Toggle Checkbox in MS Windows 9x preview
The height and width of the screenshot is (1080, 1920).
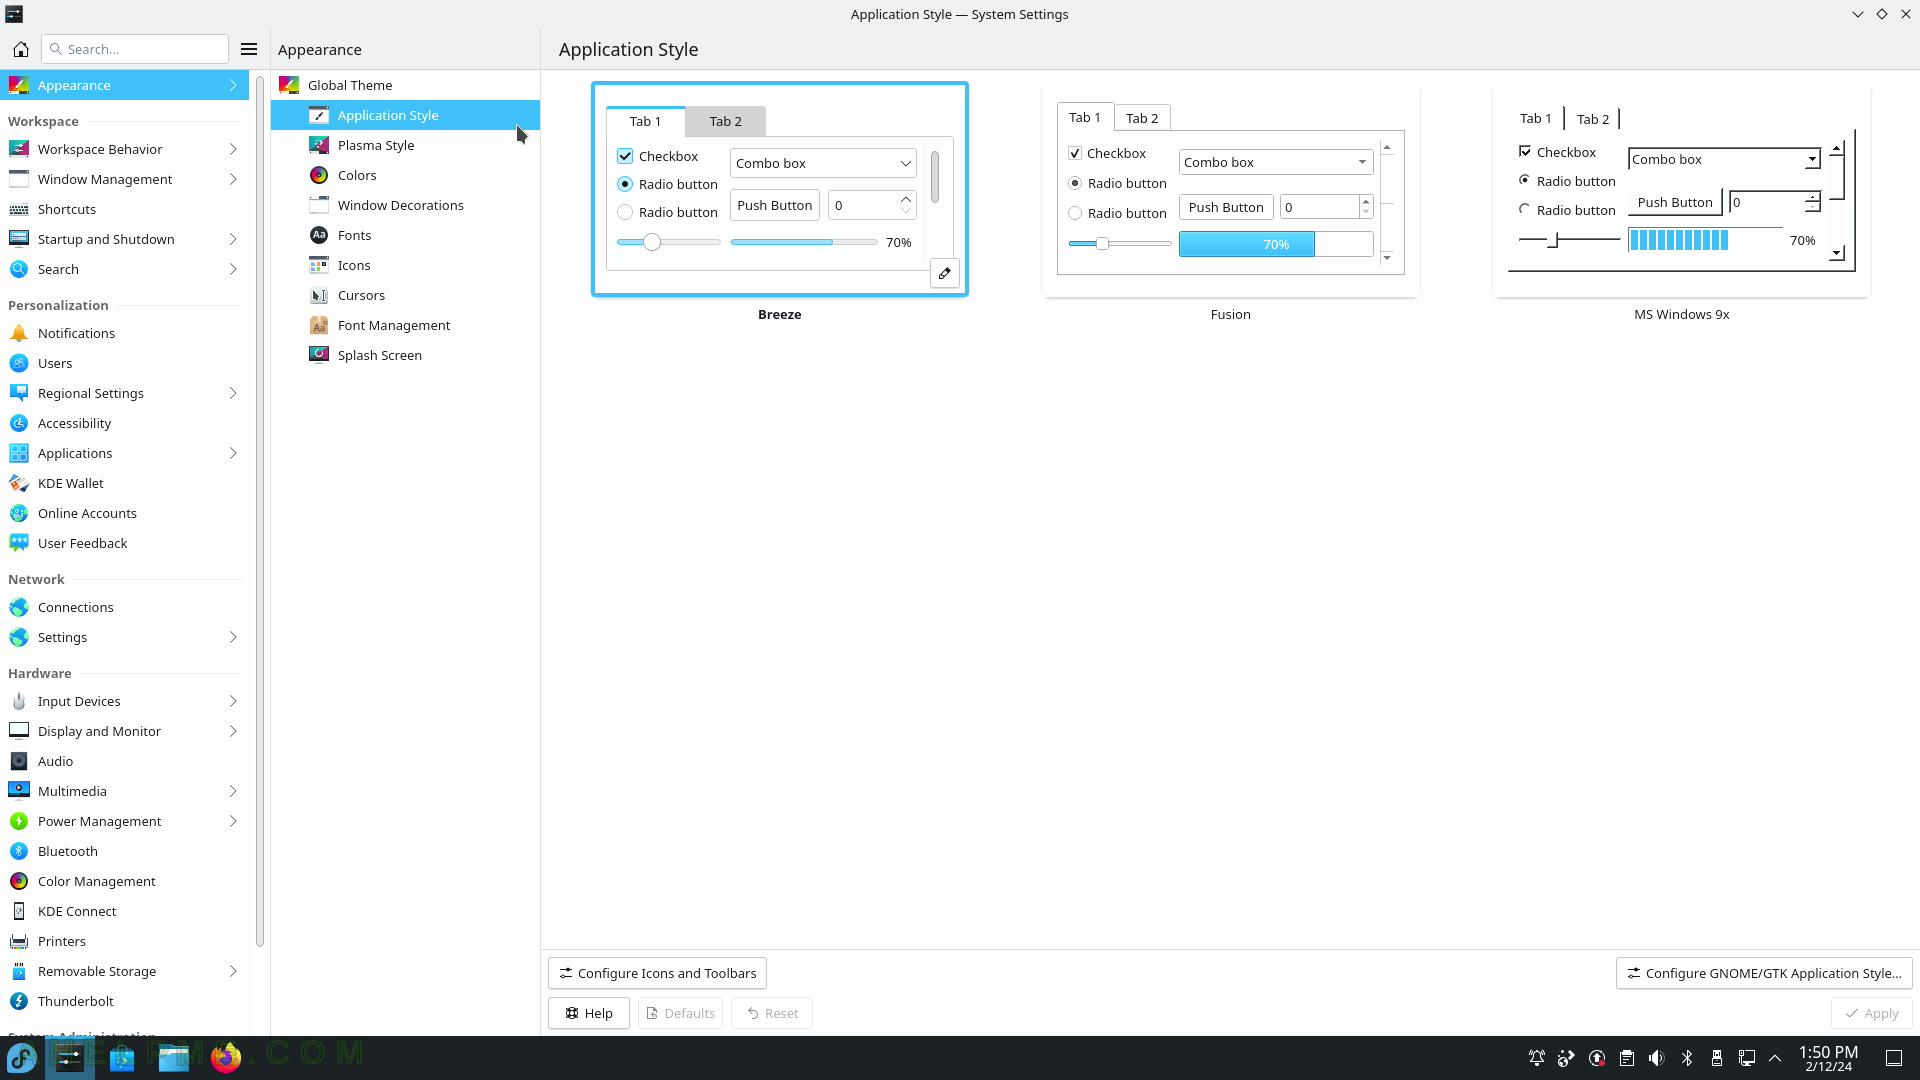(x=1525, y=152)
